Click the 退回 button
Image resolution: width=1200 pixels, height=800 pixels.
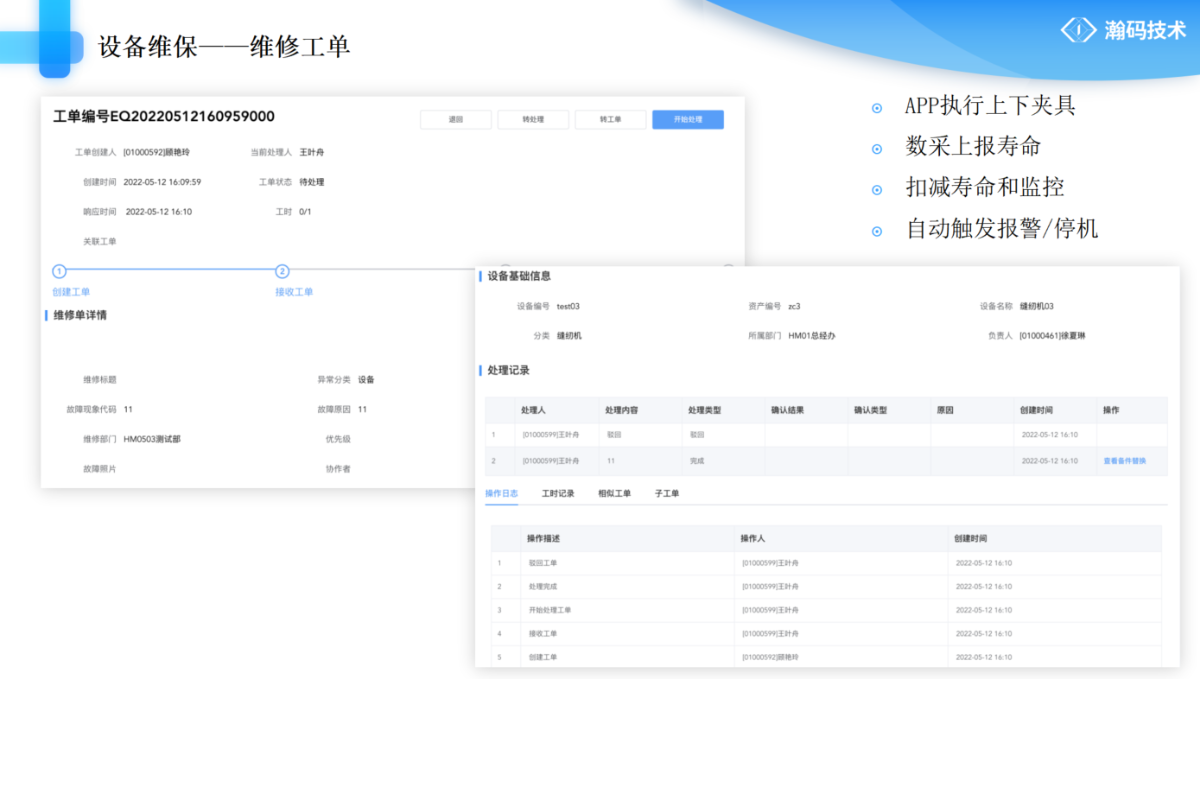pyautogui.click(x=455, y=118)
